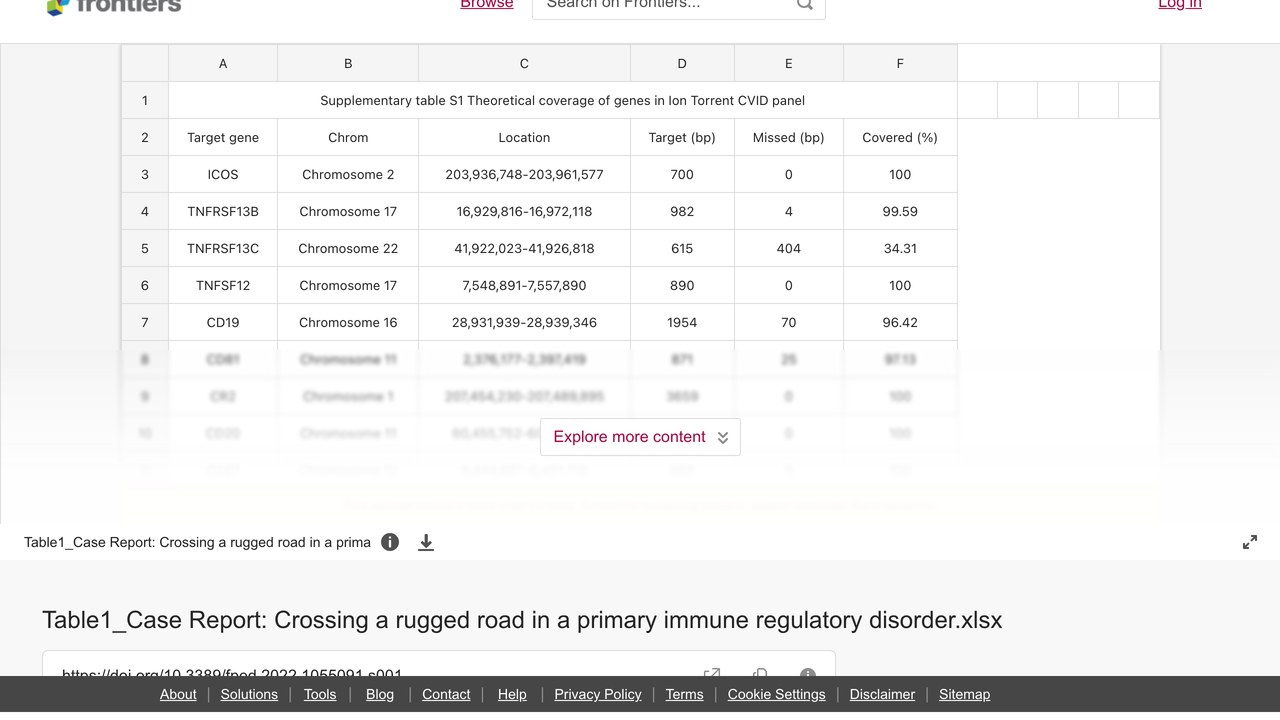Select column F header
The width and height of the screenshot is (1280, 720).
[900, 63]
